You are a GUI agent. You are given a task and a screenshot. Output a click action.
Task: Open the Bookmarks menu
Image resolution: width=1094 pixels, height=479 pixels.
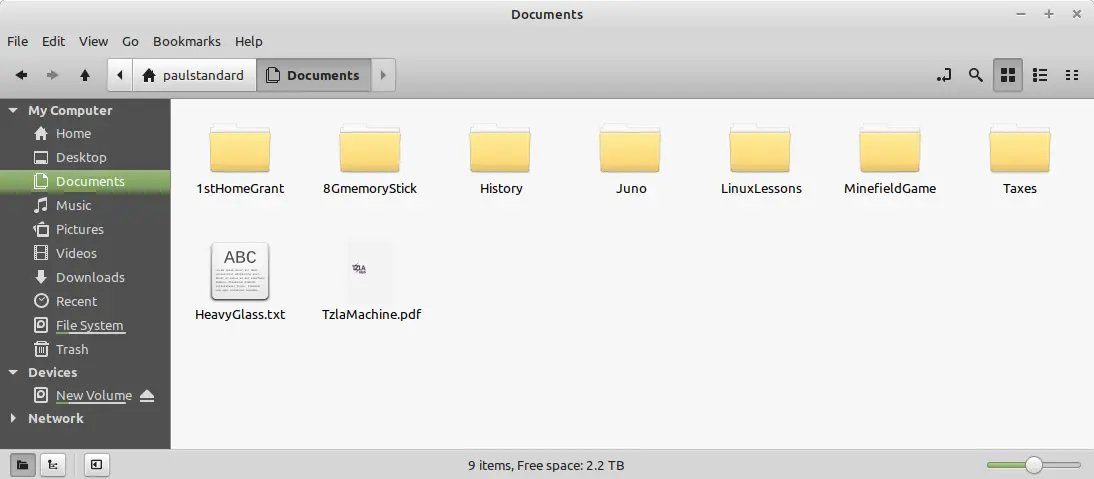[x=187, y=41]
